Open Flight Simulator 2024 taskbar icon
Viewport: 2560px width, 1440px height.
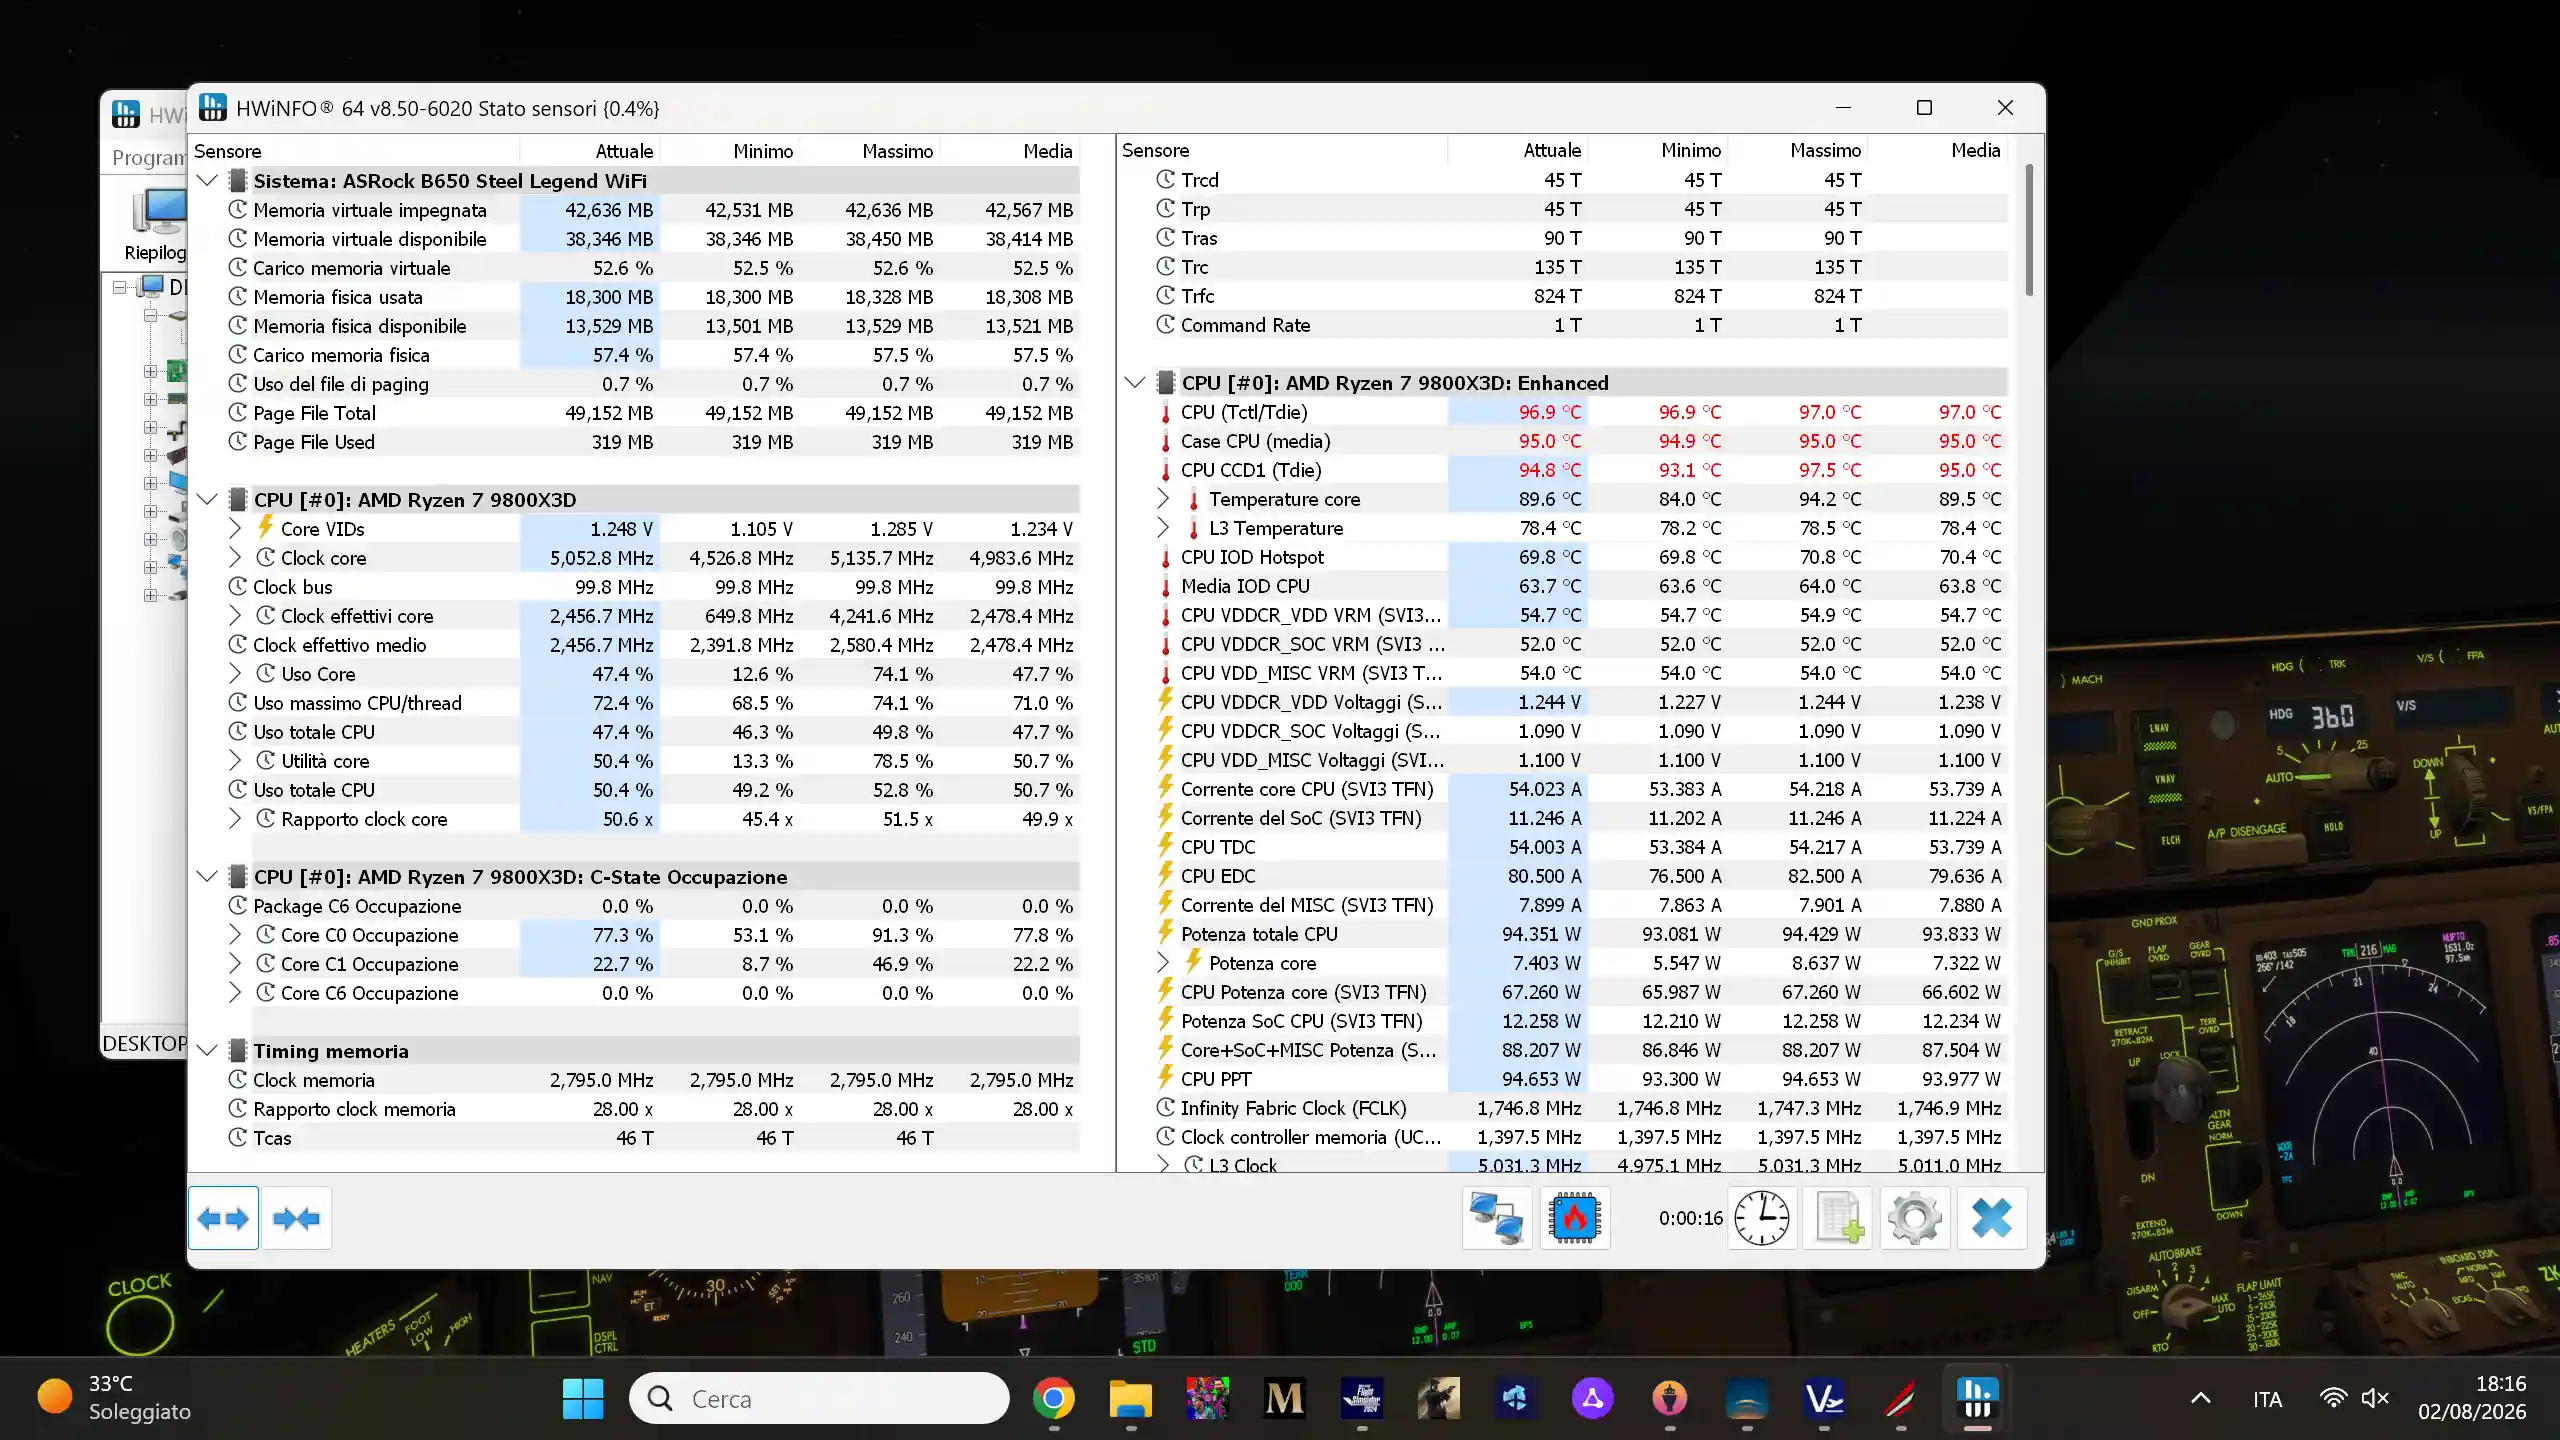1362,1398
